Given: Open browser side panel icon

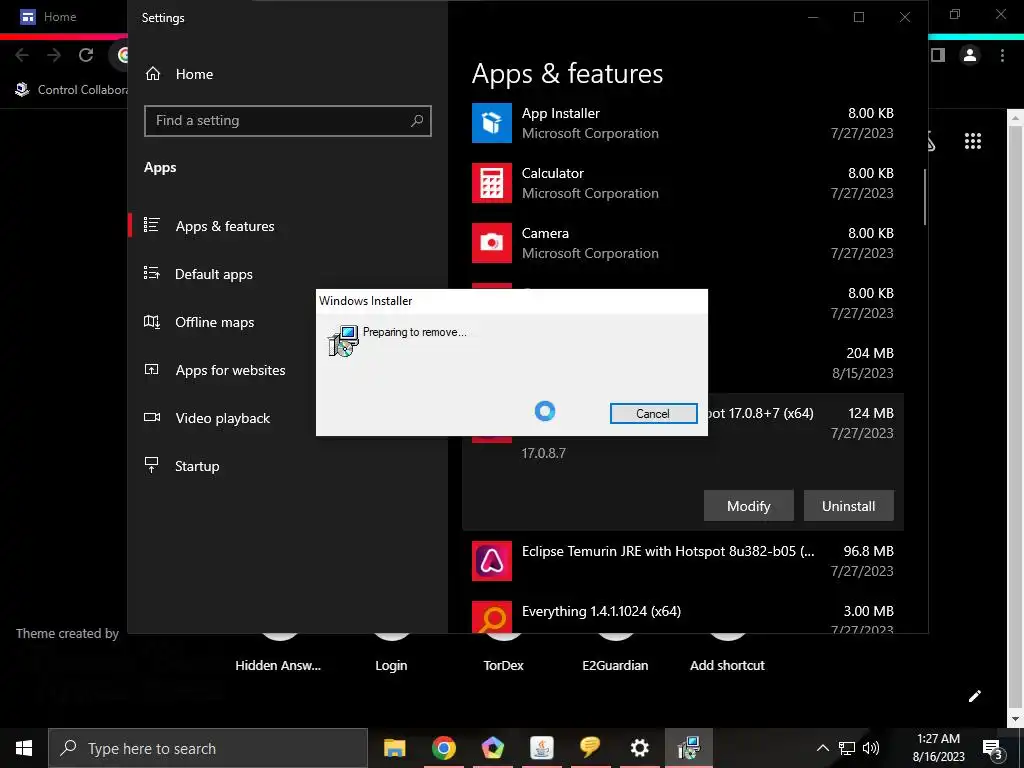Looking at the screenshot, I should (938, 55).
